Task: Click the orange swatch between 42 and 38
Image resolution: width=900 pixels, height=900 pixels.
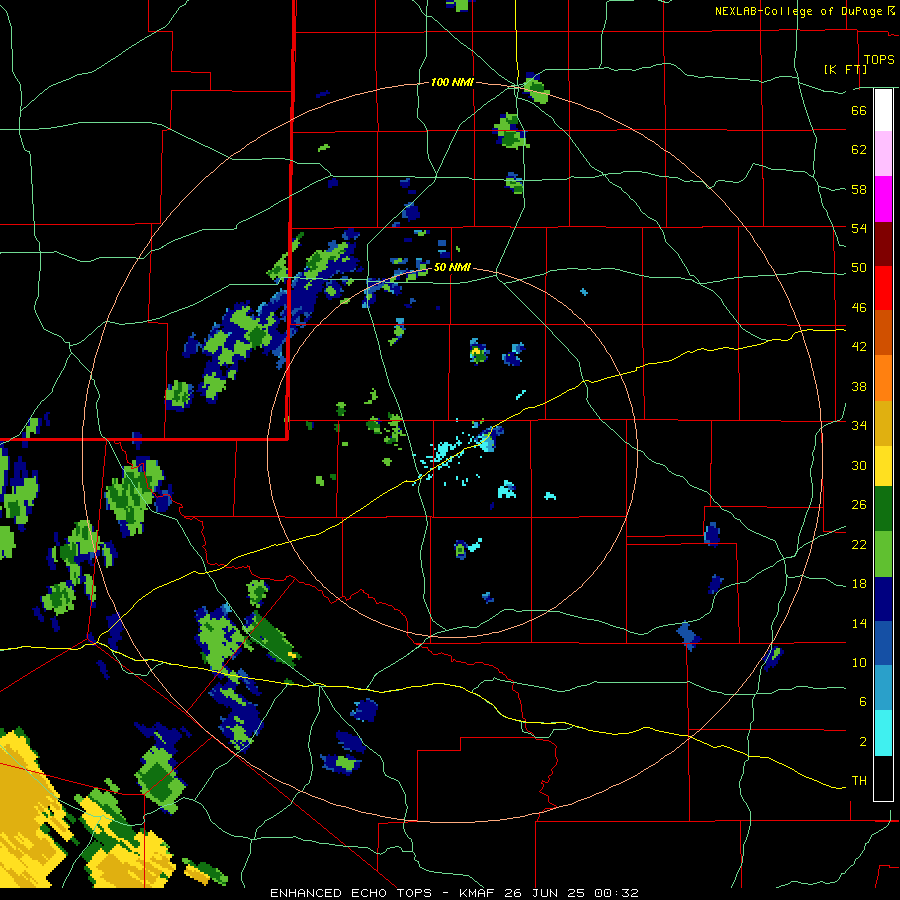Action: (x=883, y=378)
